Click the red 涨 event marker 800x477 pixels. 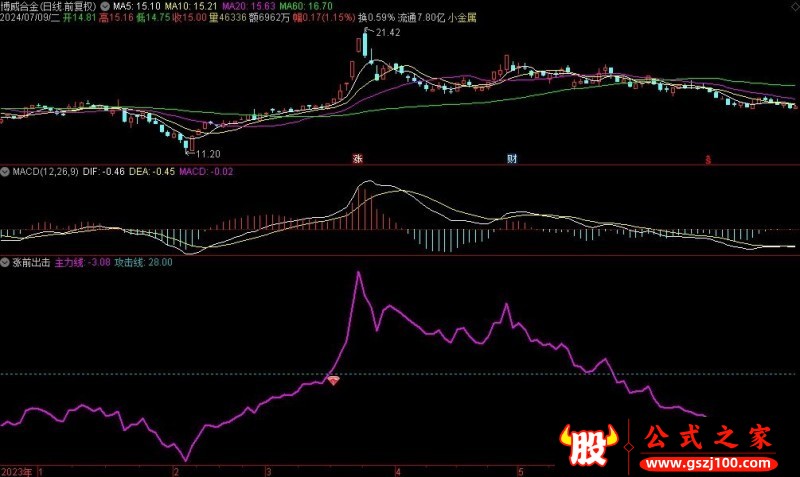(358, 159)
